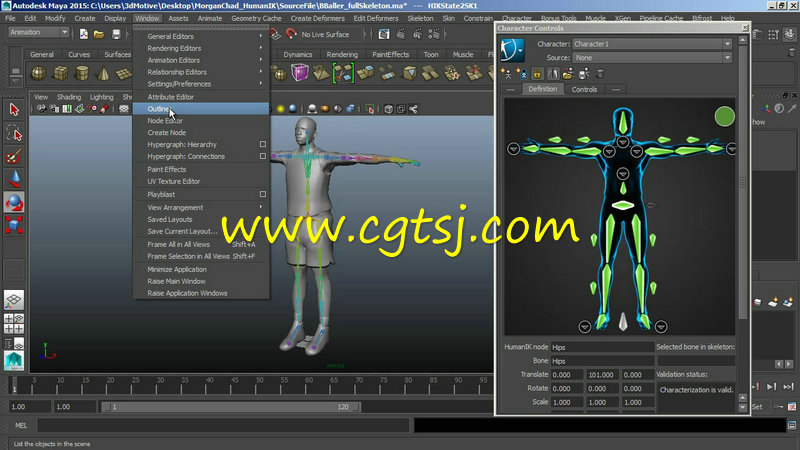Click the HumanIK node field showing Hips

tap(602, 347)
